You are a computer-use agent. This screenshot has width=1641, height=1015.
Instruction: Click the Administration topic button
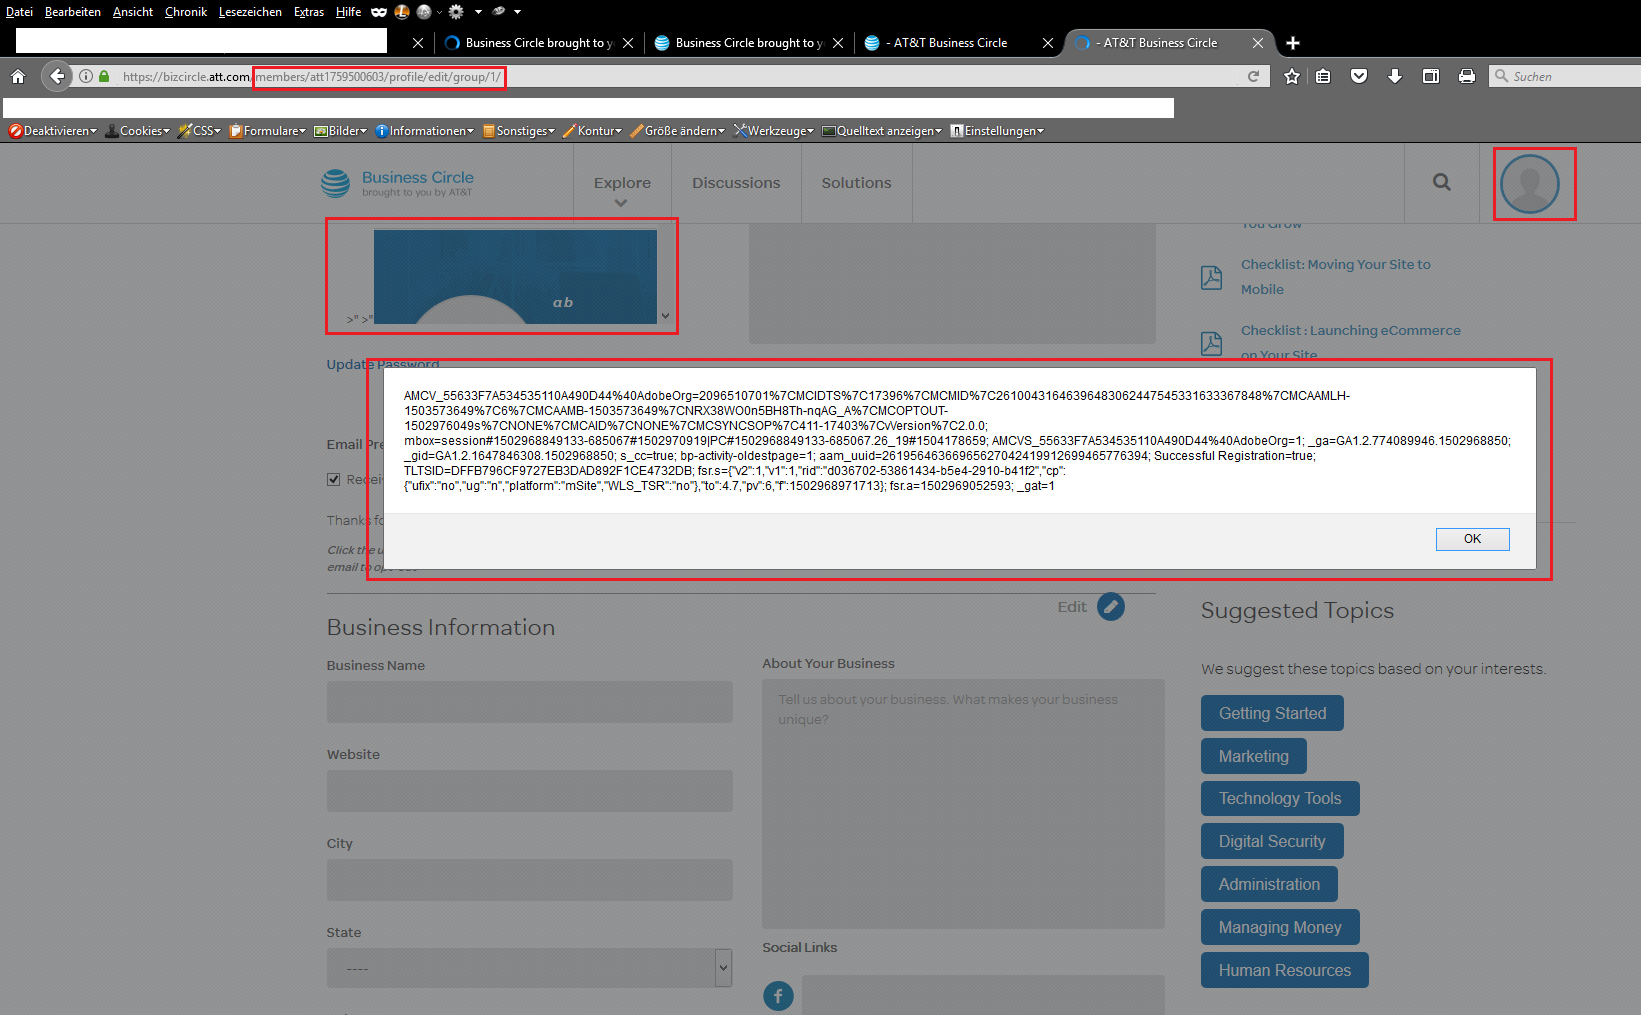coord(1269,884)
